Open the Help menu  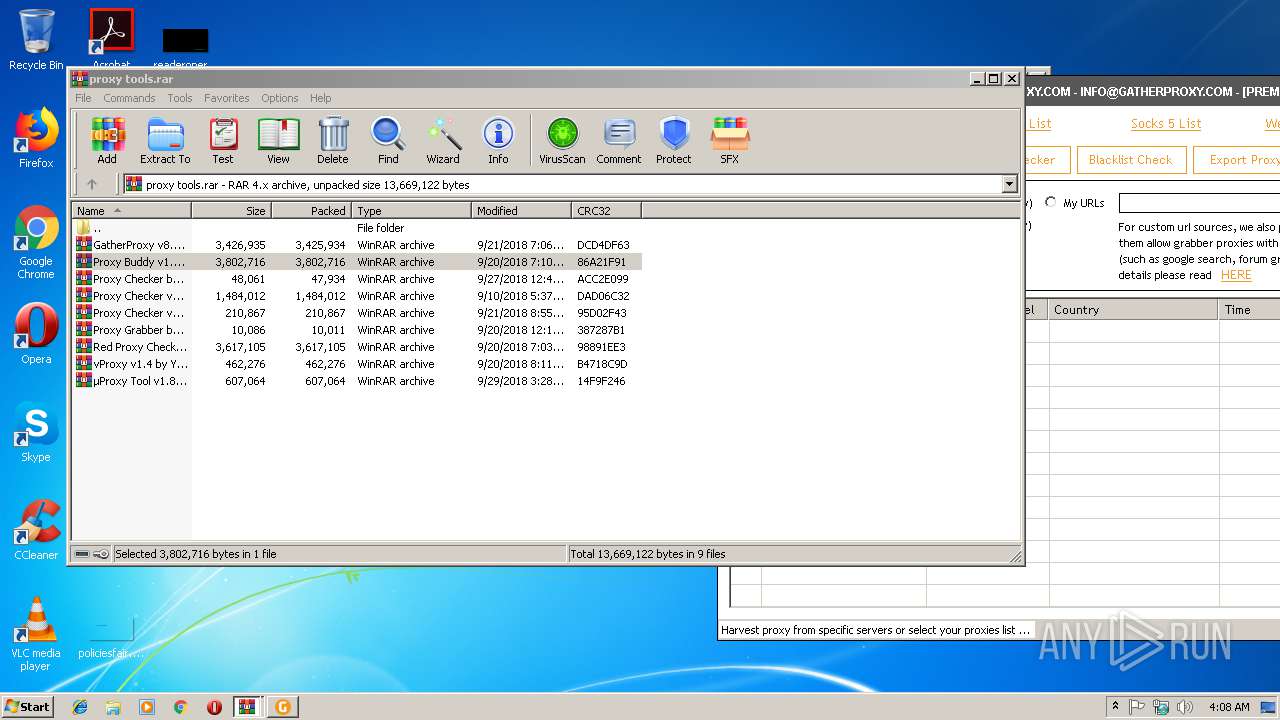[x=320, y=98]
